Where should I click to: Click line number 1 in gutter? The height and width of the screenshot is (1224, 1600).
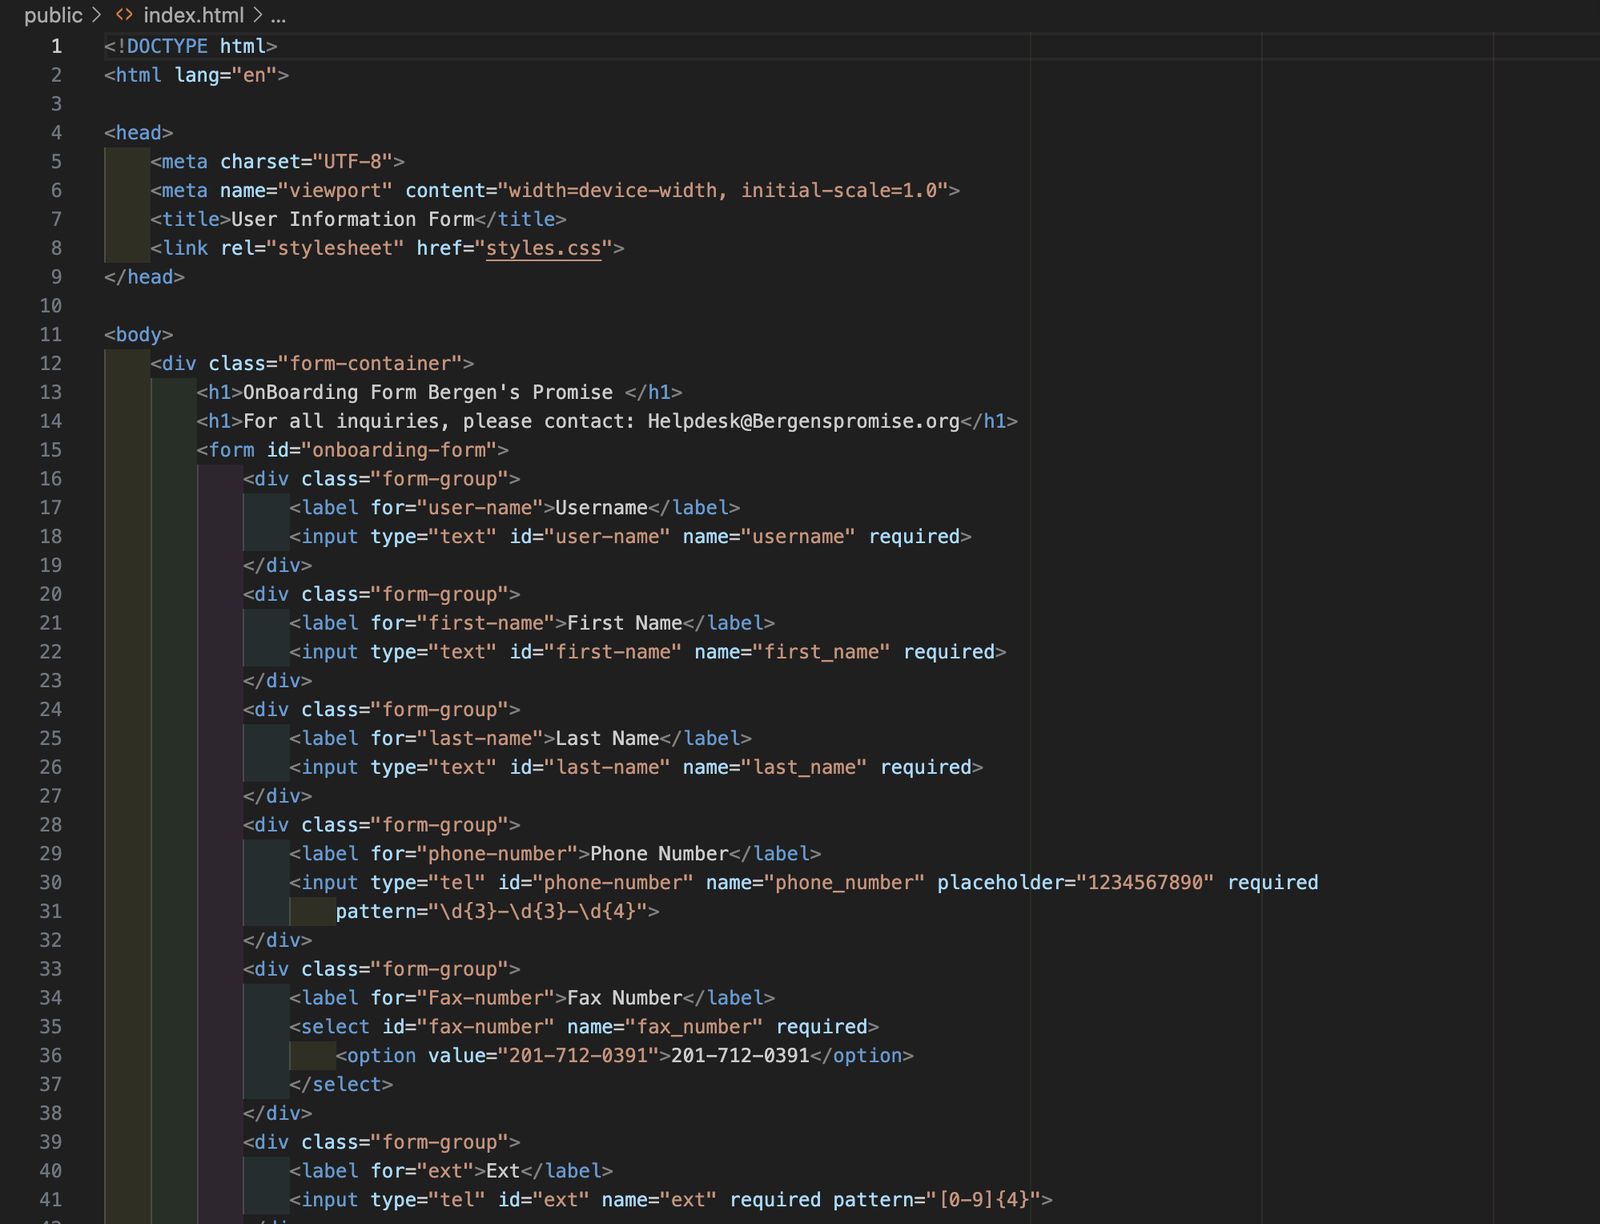(56, 46)
